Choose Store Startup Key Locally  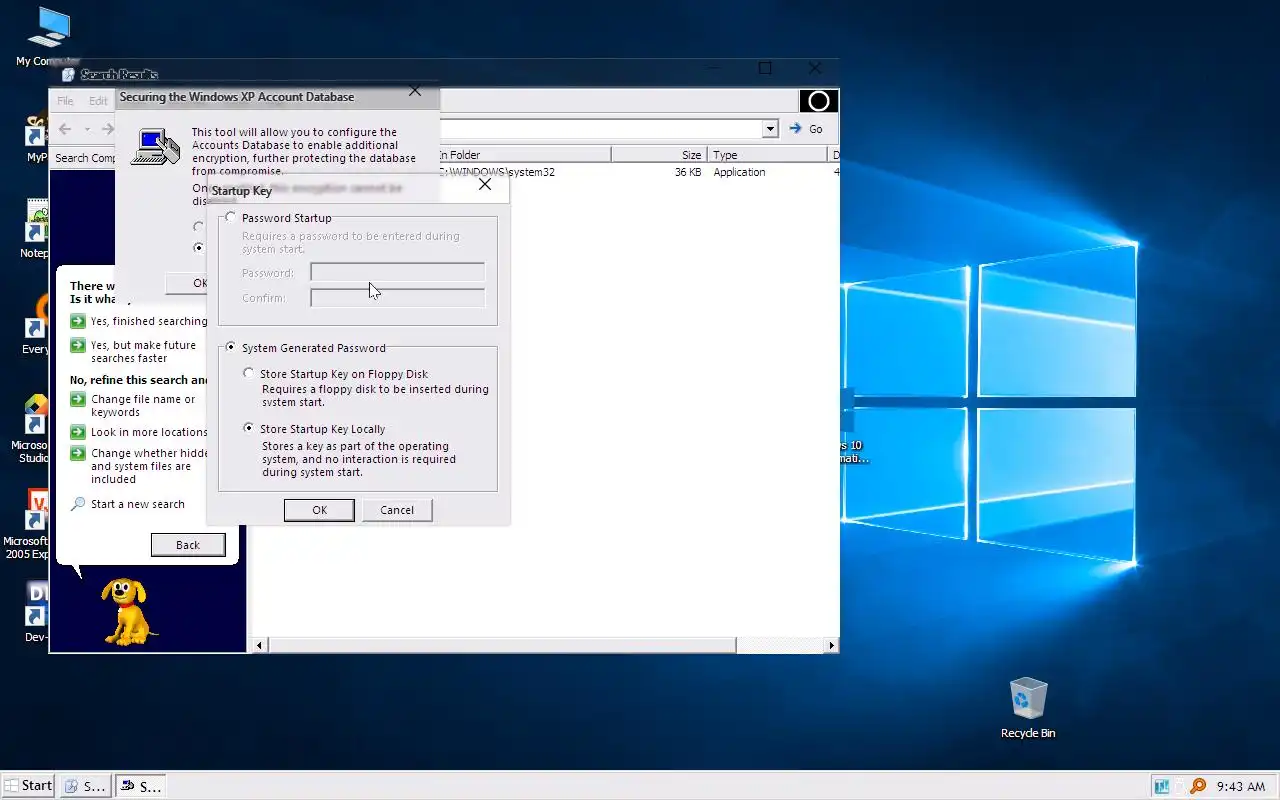(x=250, y=429)
